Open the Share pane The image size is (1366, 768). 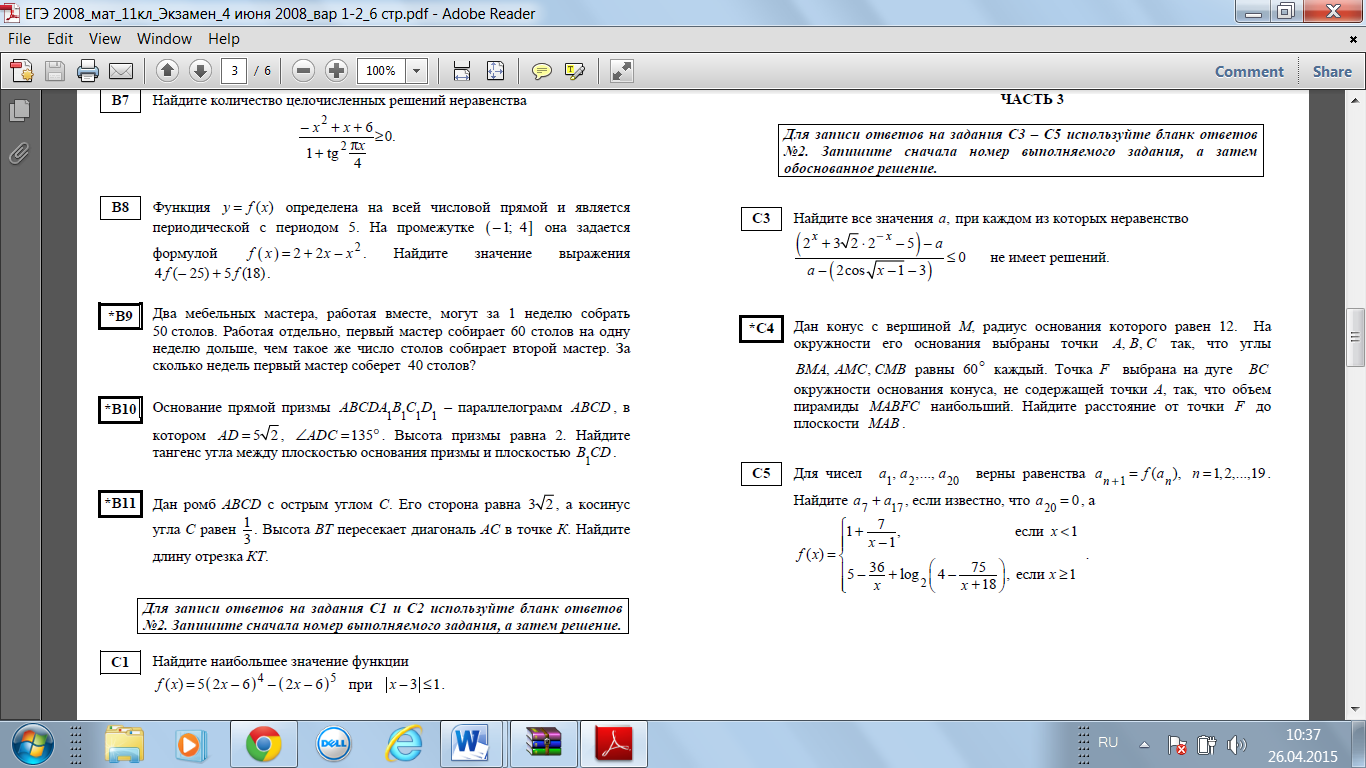(1332, 71)
